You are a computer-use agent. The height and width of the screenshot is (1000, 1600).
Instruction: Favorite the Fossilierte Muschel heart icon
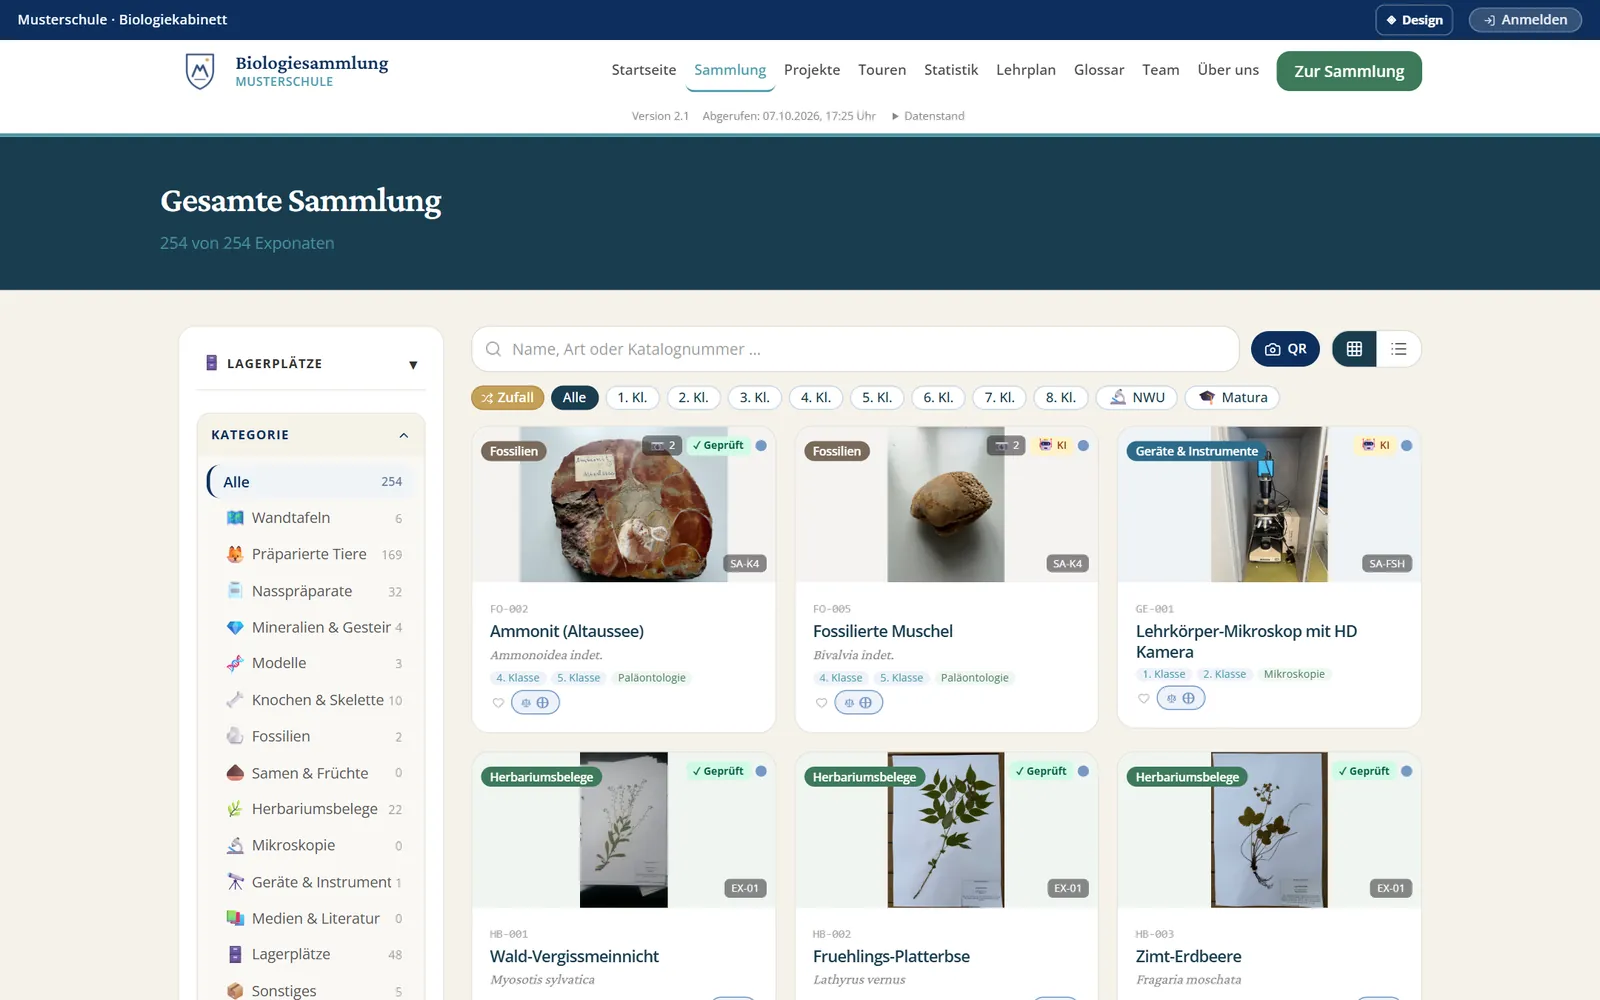point(821,703)
